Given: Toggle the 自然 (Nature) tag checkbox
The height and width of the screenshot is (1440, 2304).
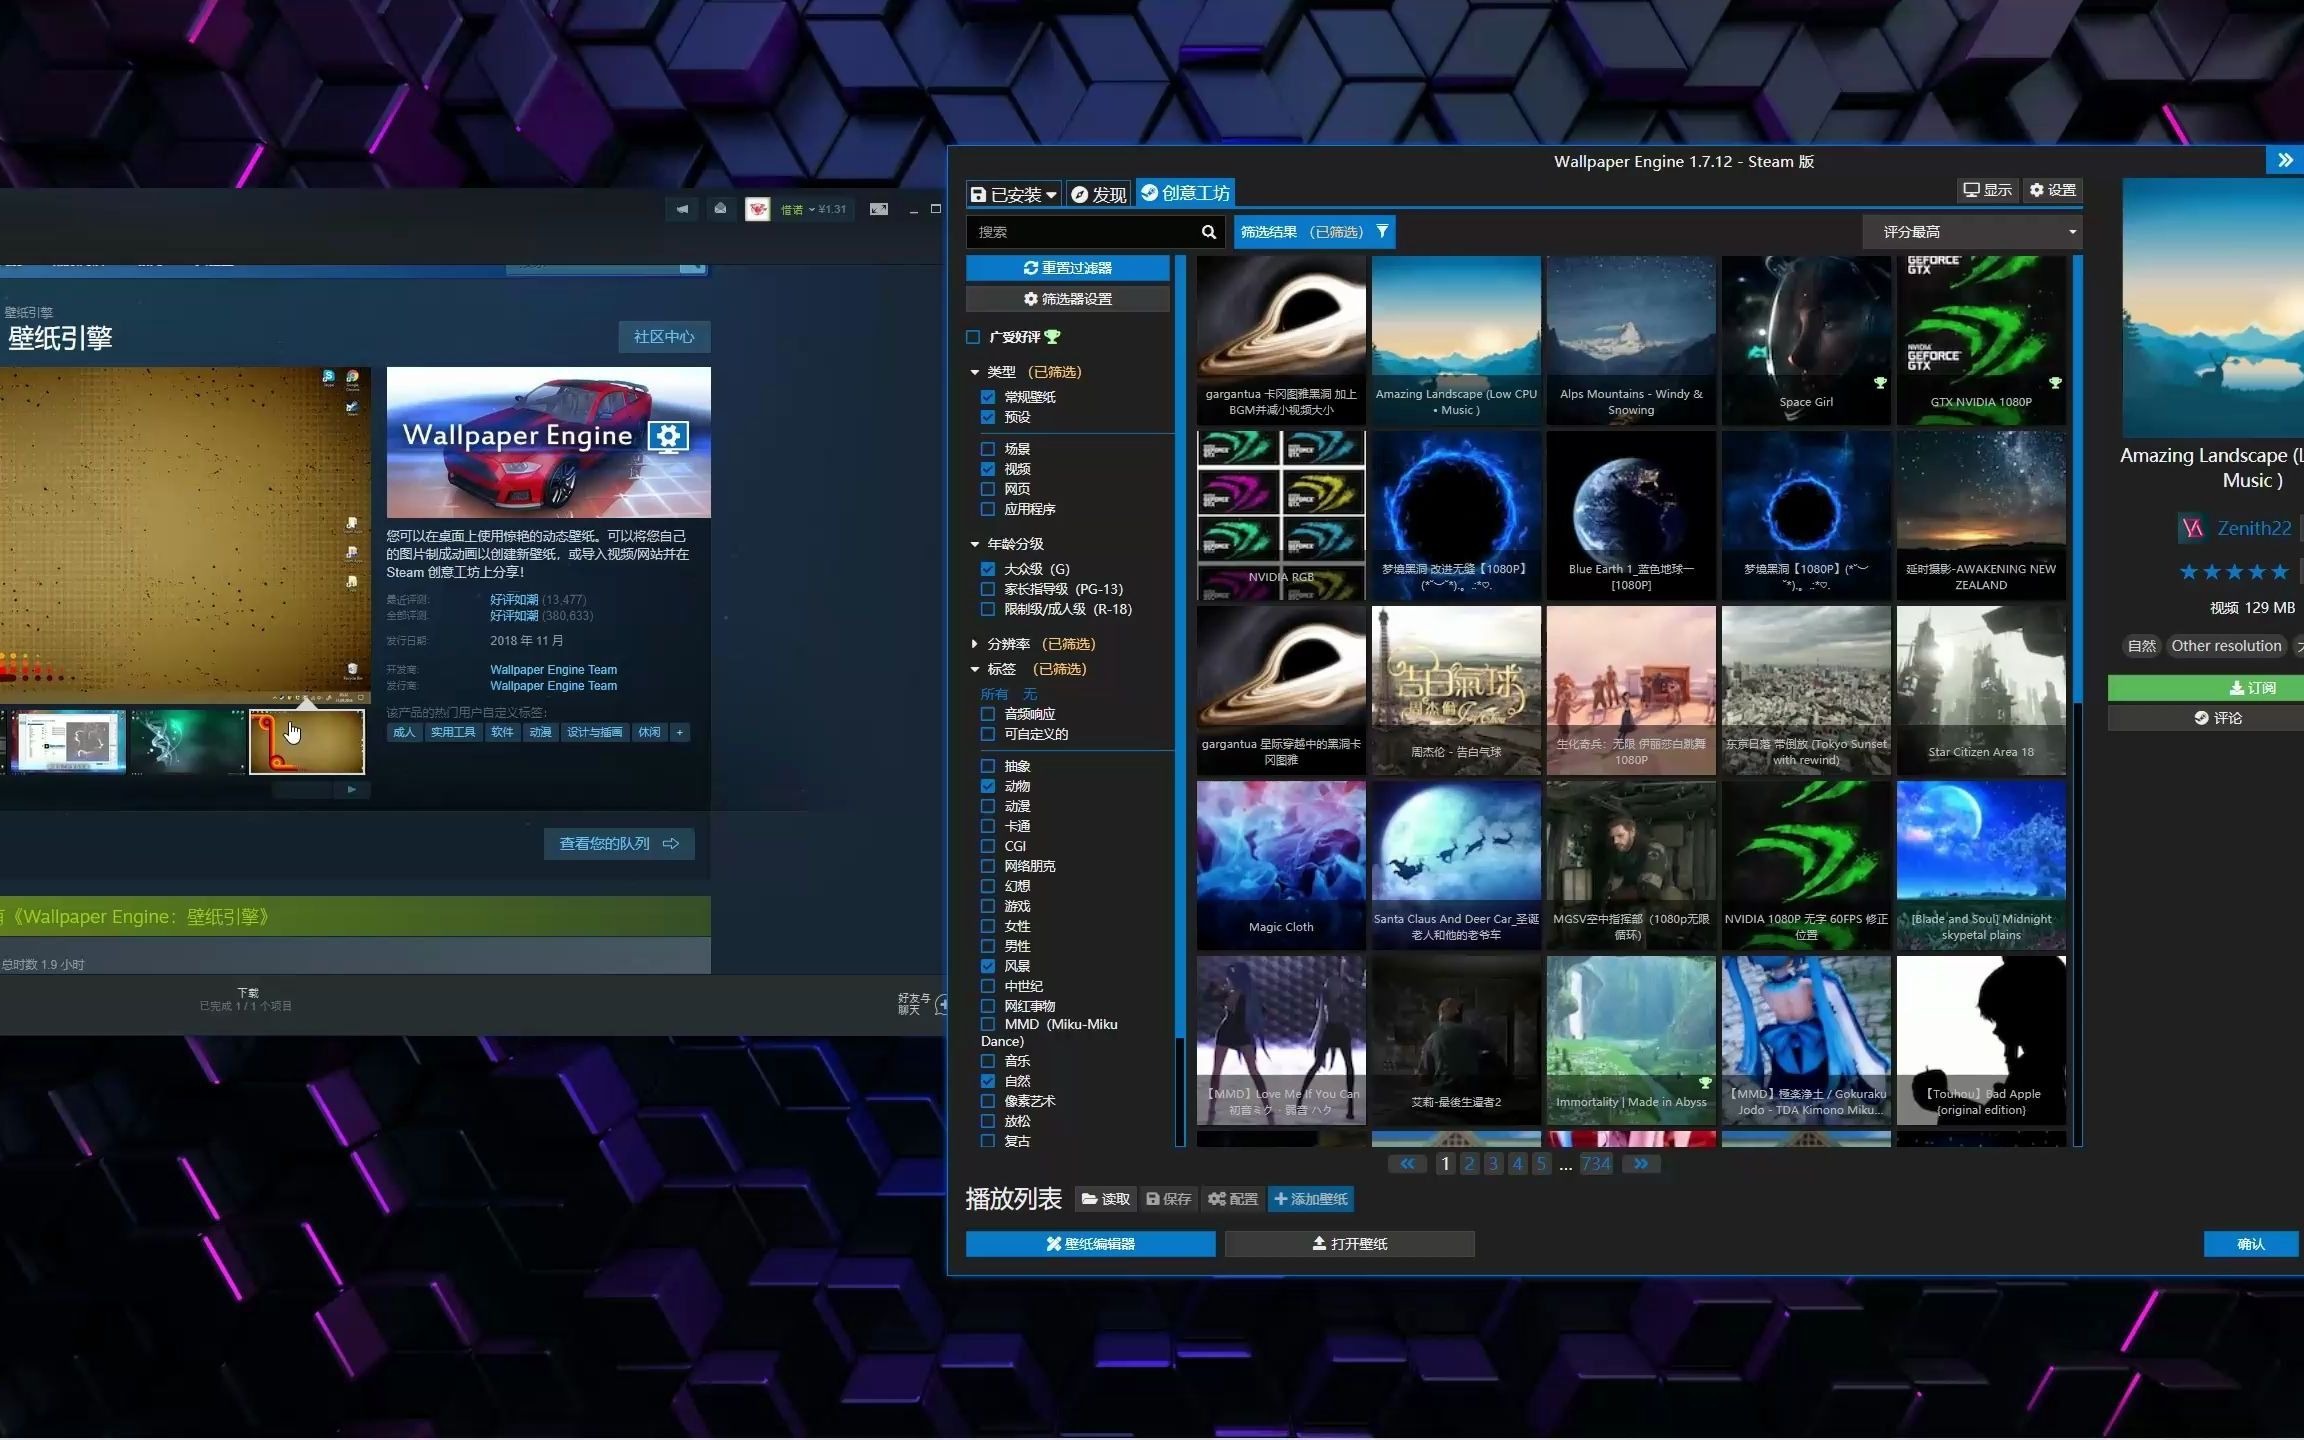Looking at the screenshot, I should coord(990,1080).
